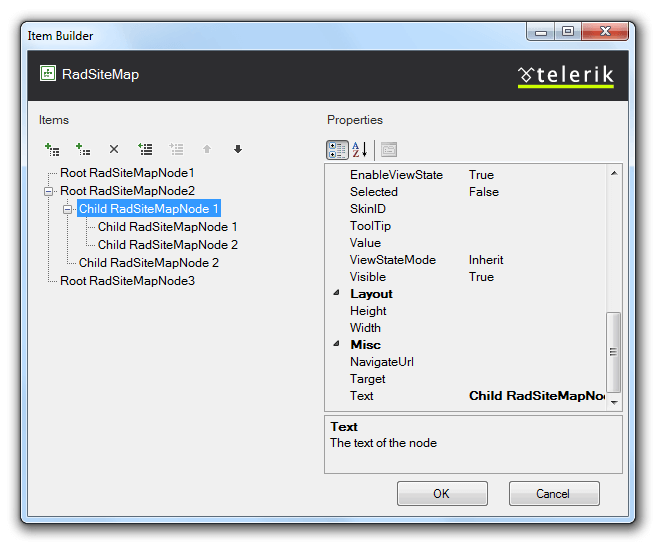The image size is (666, 554).
Task: Click the Selected value False
Action: click(484, 192)
